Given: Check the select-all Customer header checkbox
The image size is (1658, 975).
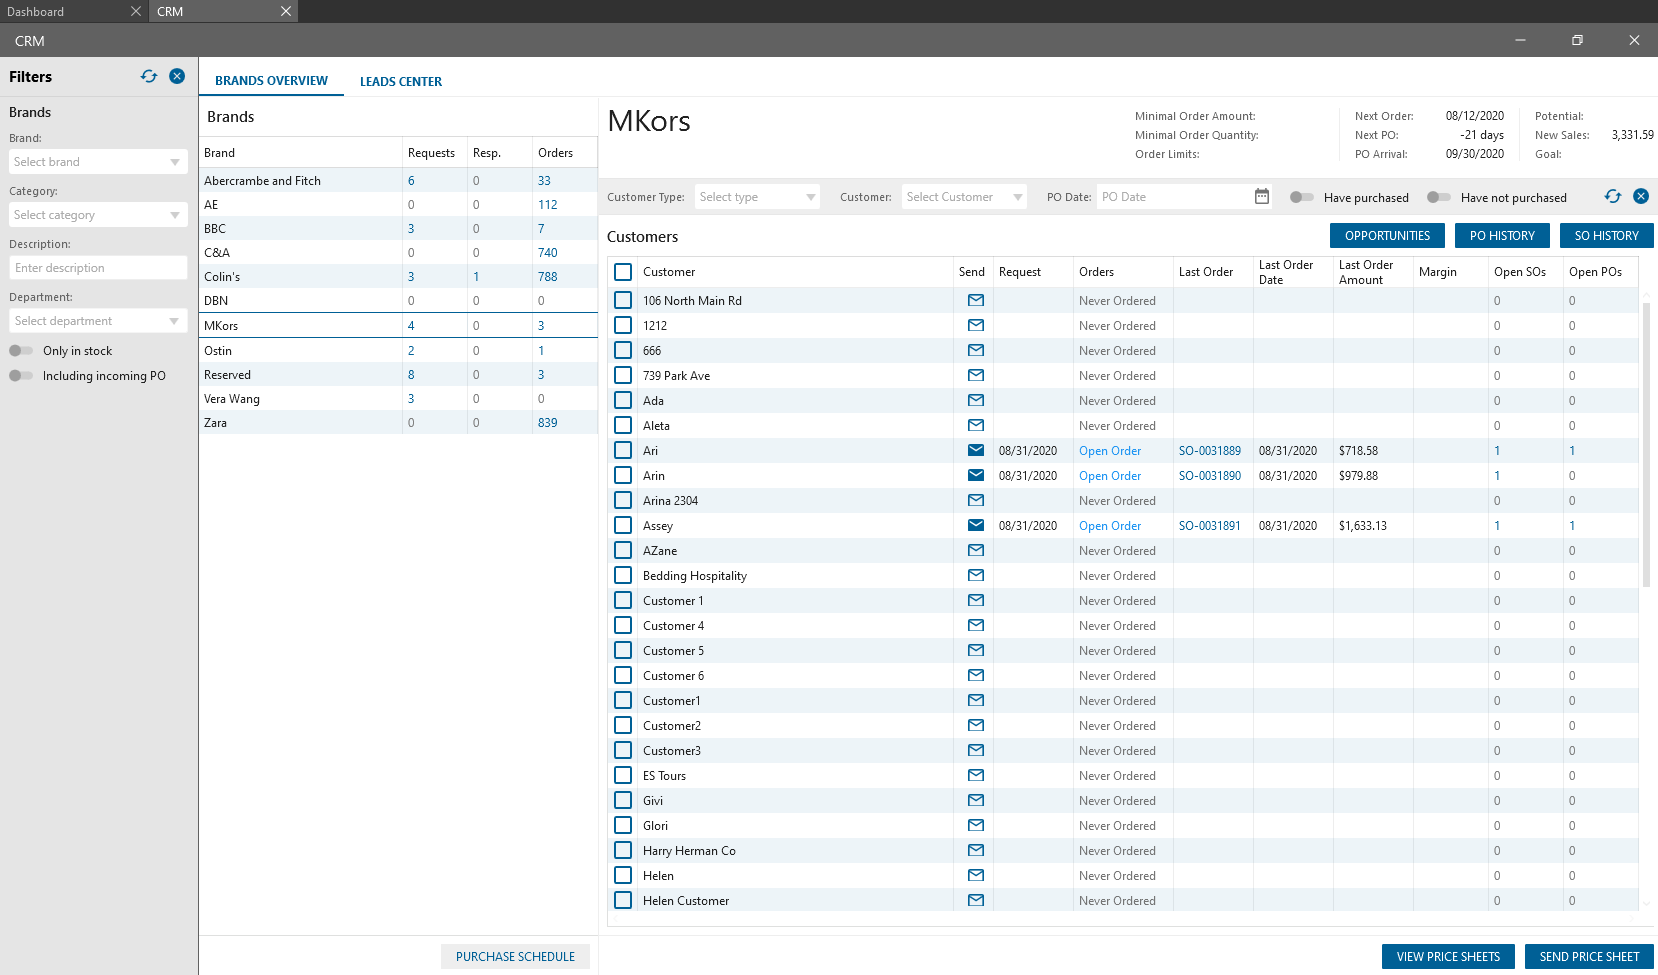Looking at the screenshot, I should [x=623, y=272].
